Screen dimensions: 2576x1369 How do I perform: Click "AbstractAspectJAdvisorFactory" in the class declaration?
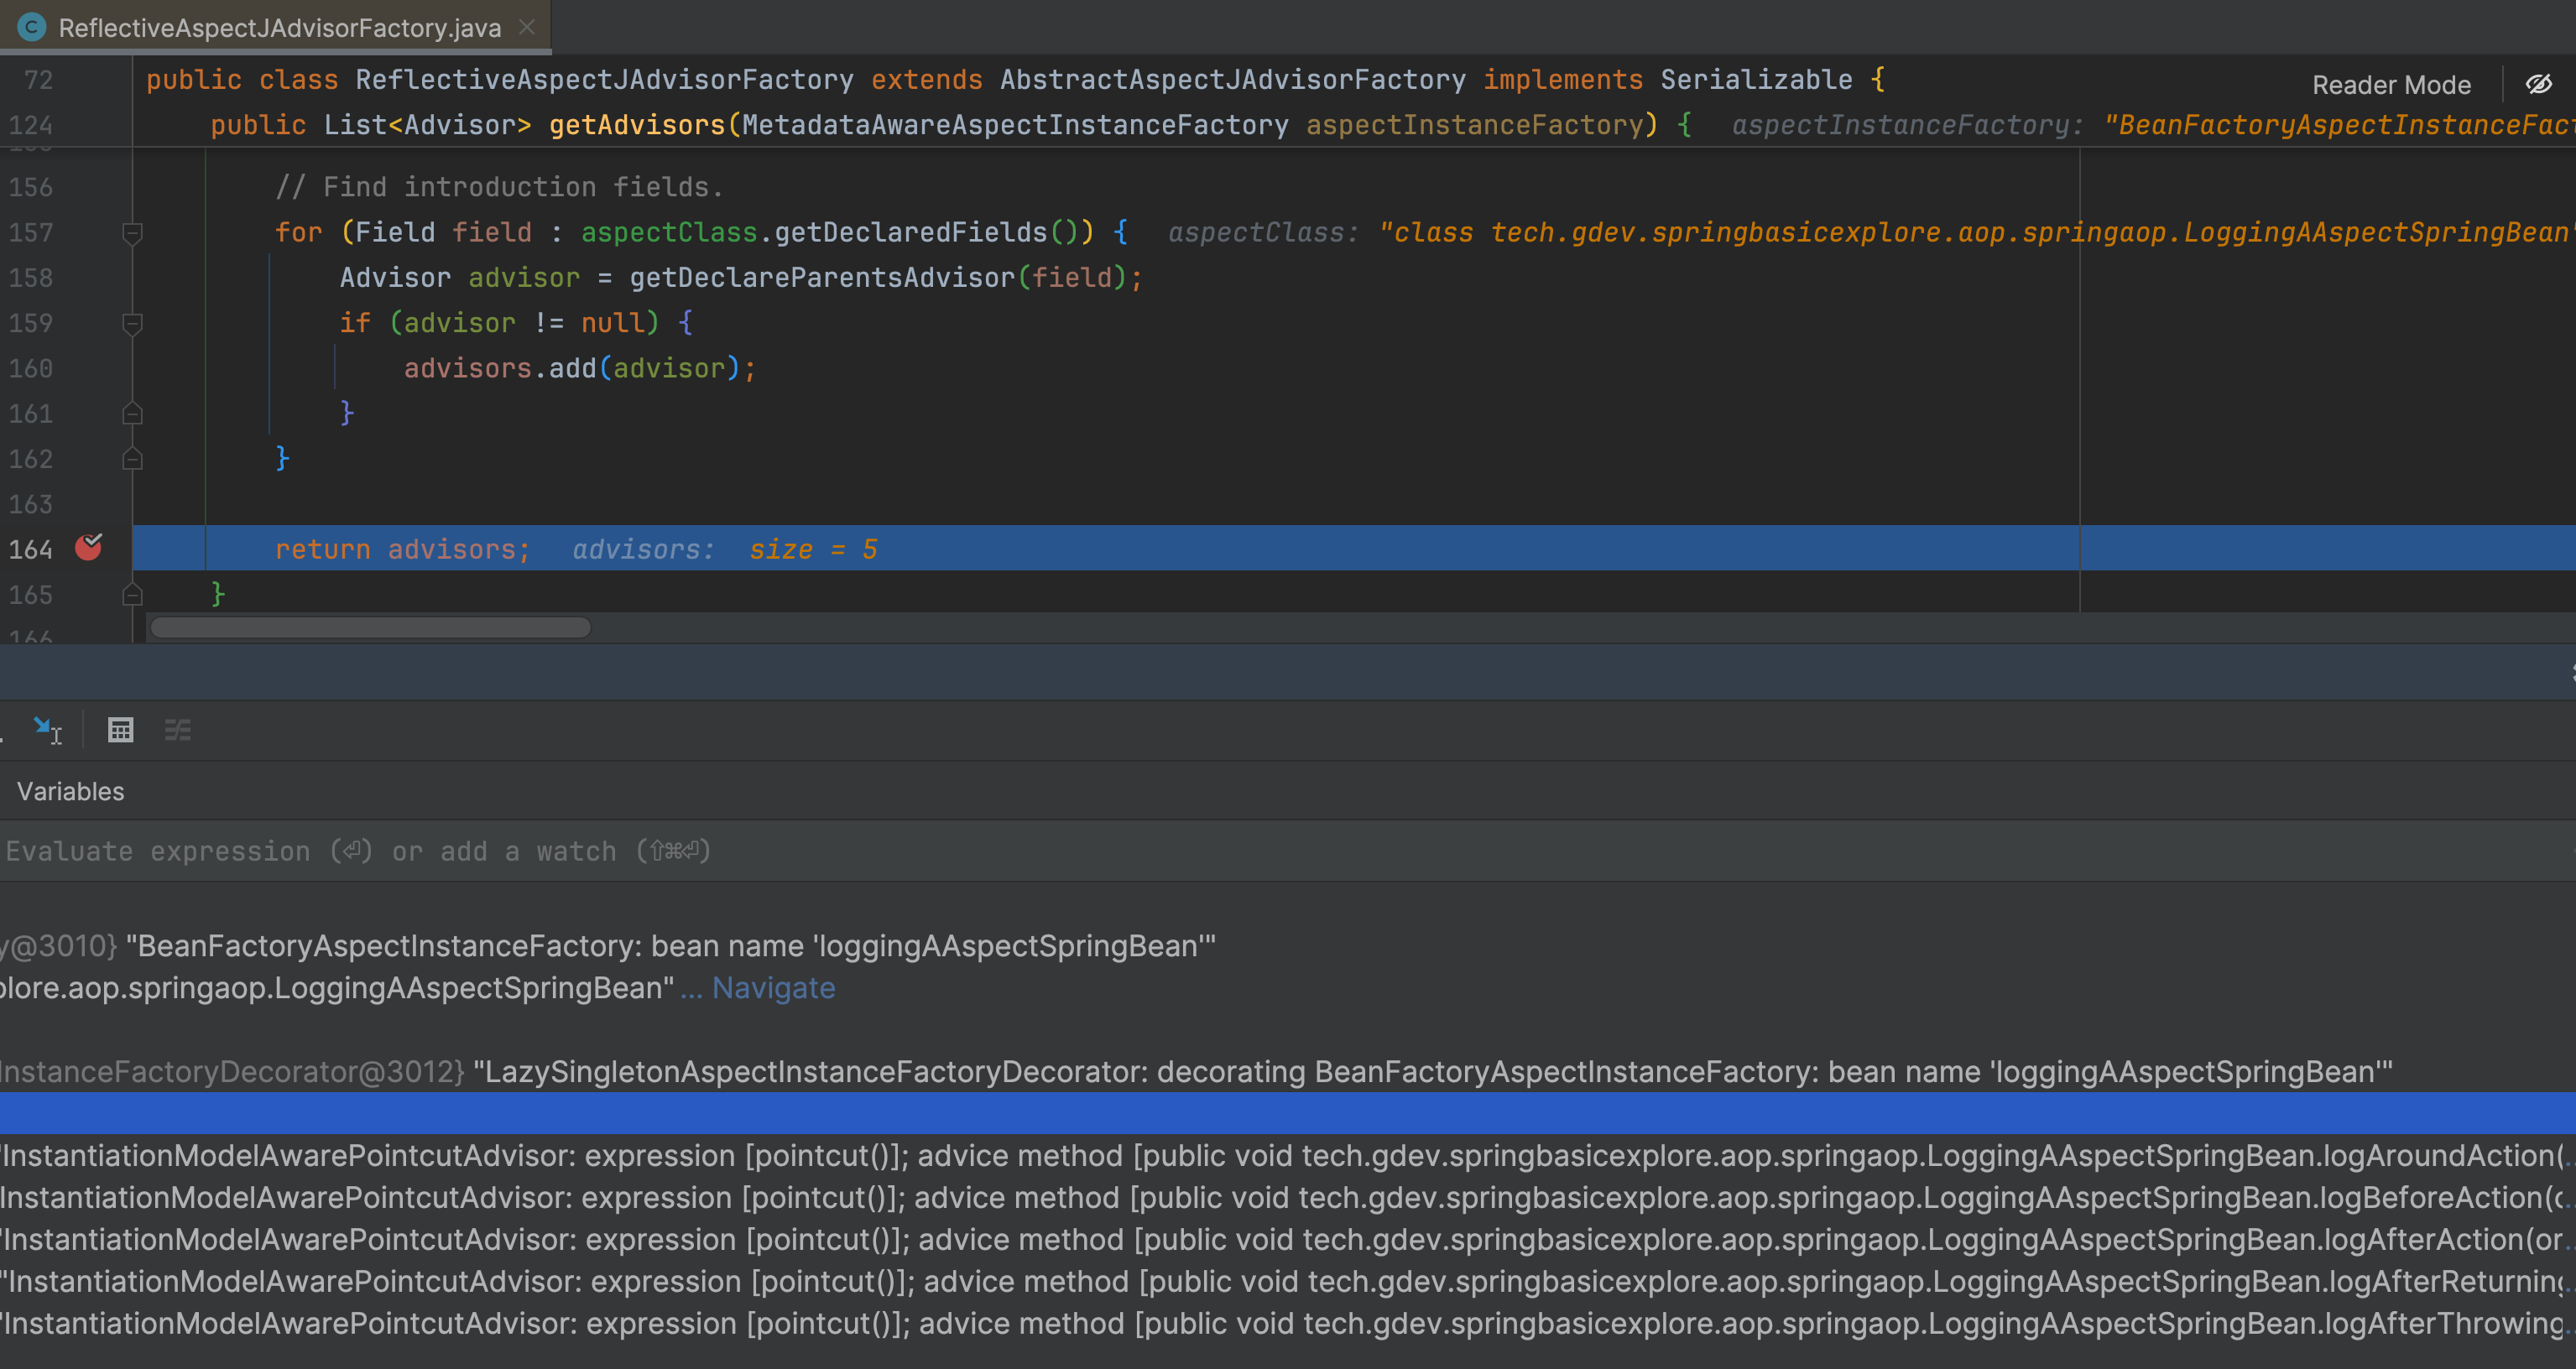pyautogui.click(x=1232, y=80)
